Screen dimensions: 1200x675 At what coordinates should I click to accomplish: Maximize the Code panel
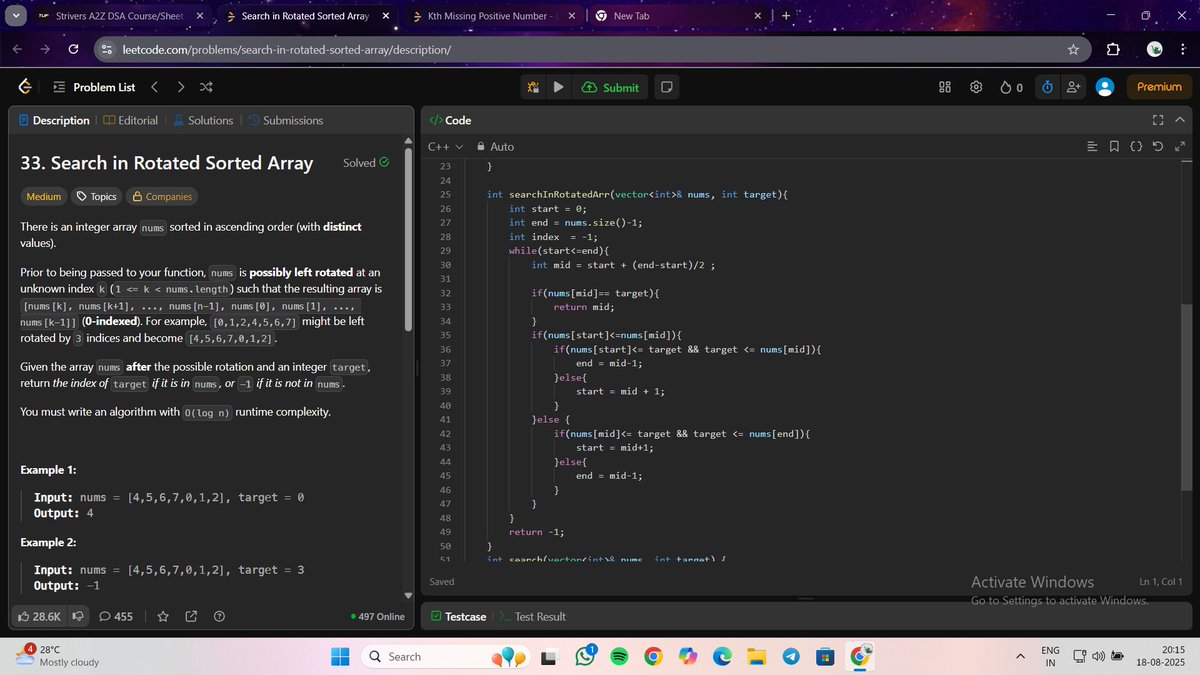click(1158, 120)
